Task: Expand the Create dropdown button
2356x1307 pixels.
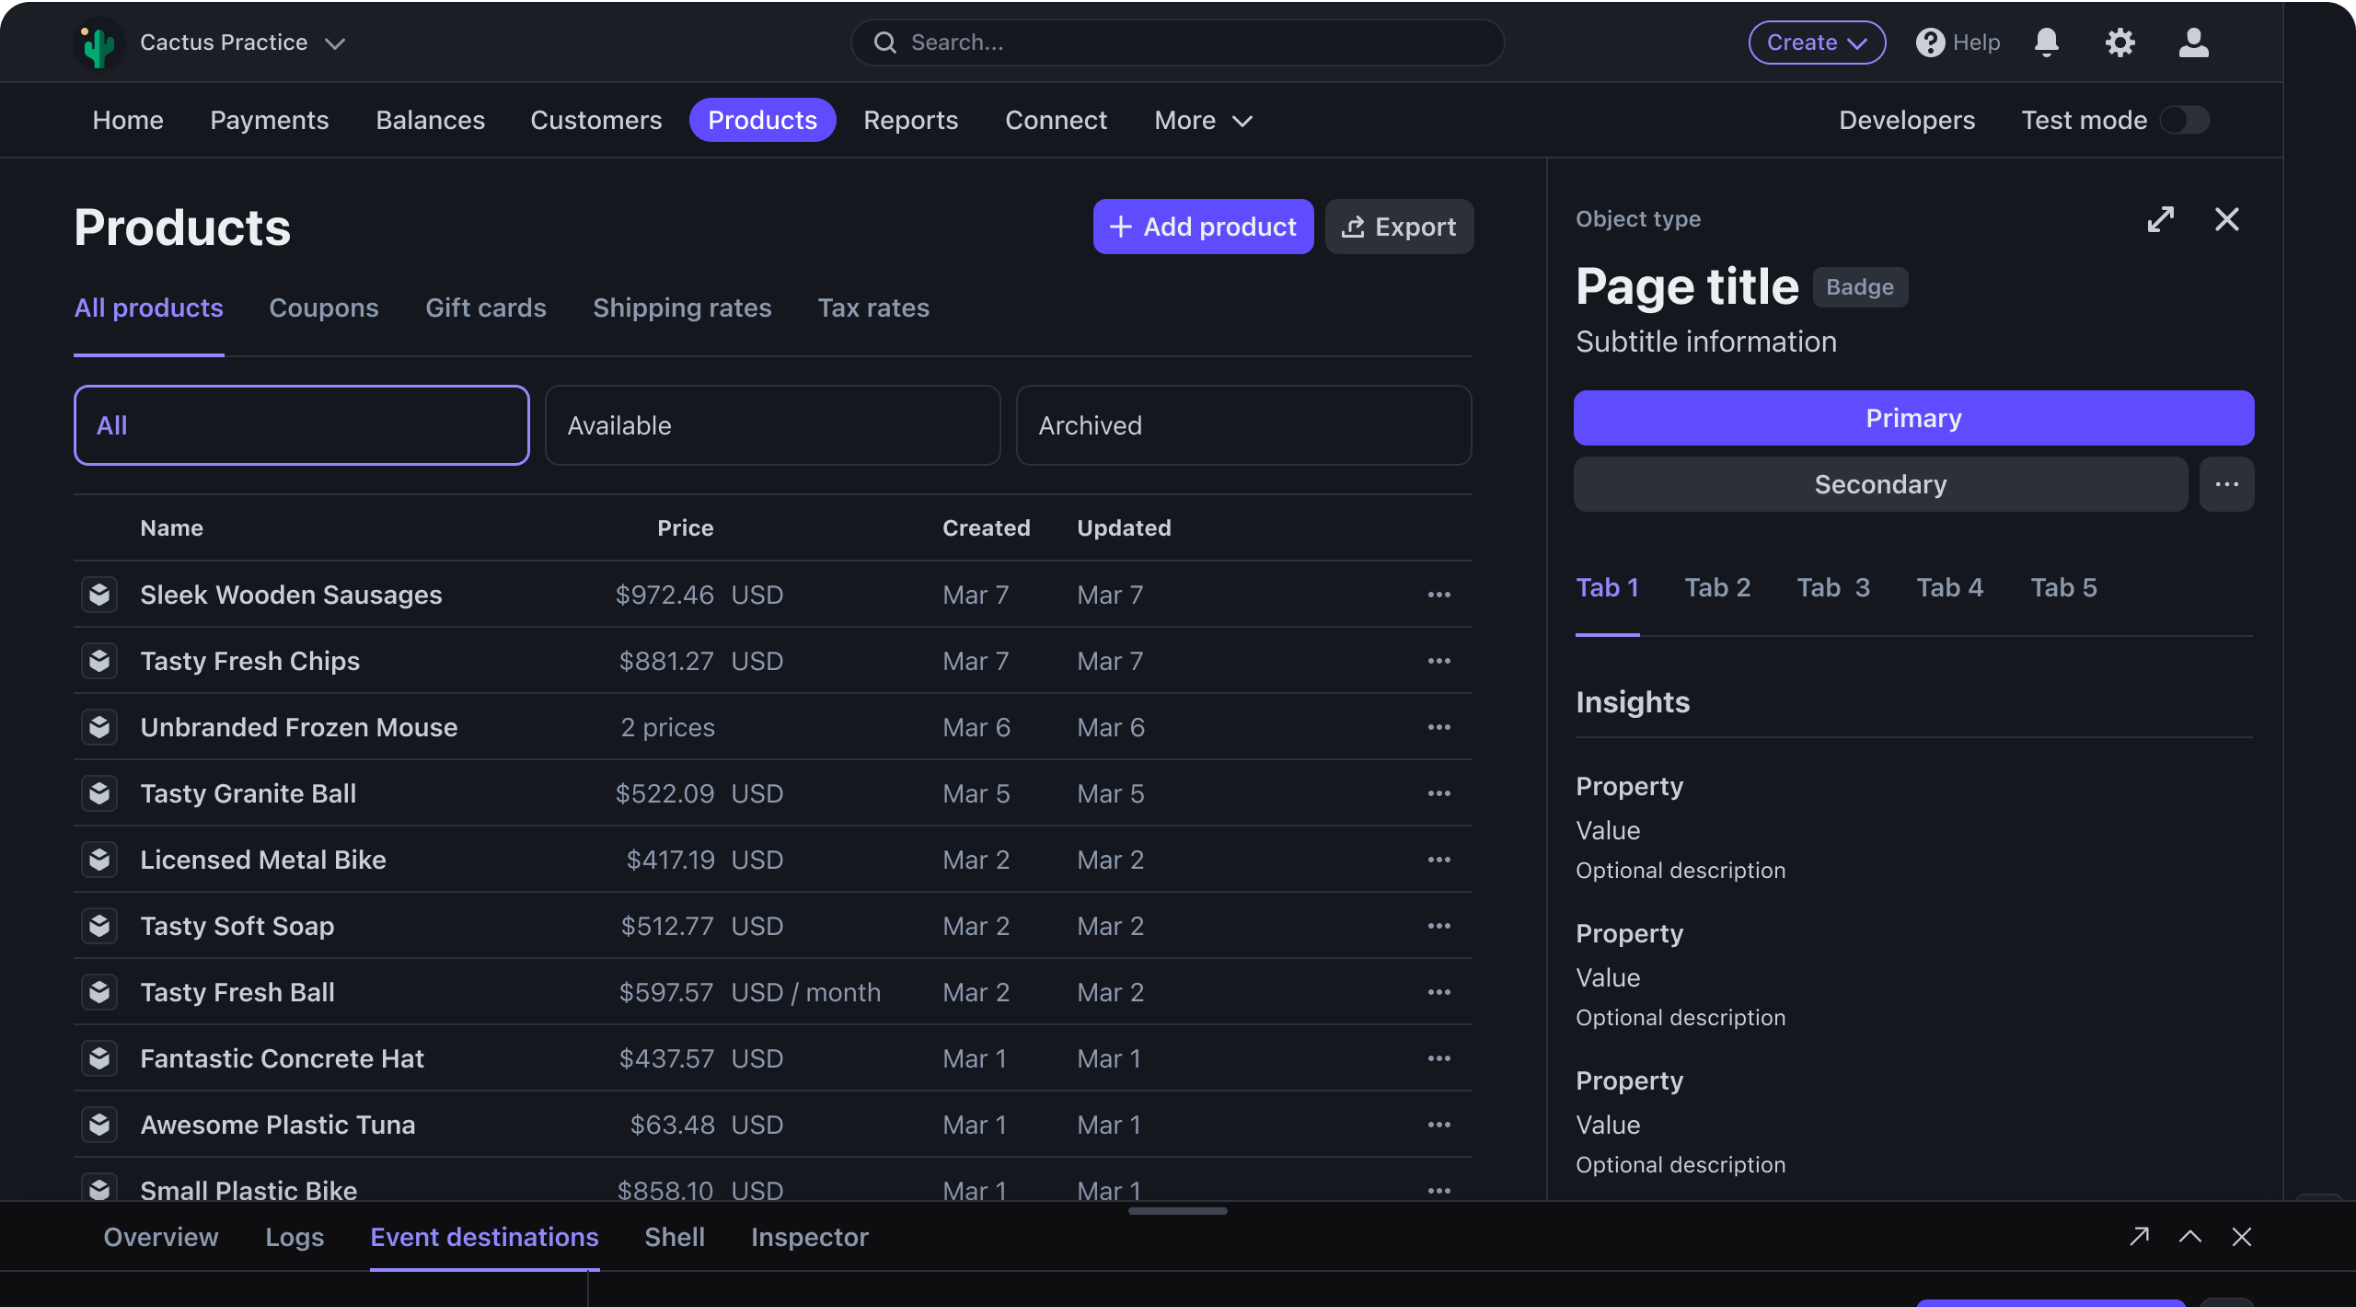Action: click(x=1816, y=42)
